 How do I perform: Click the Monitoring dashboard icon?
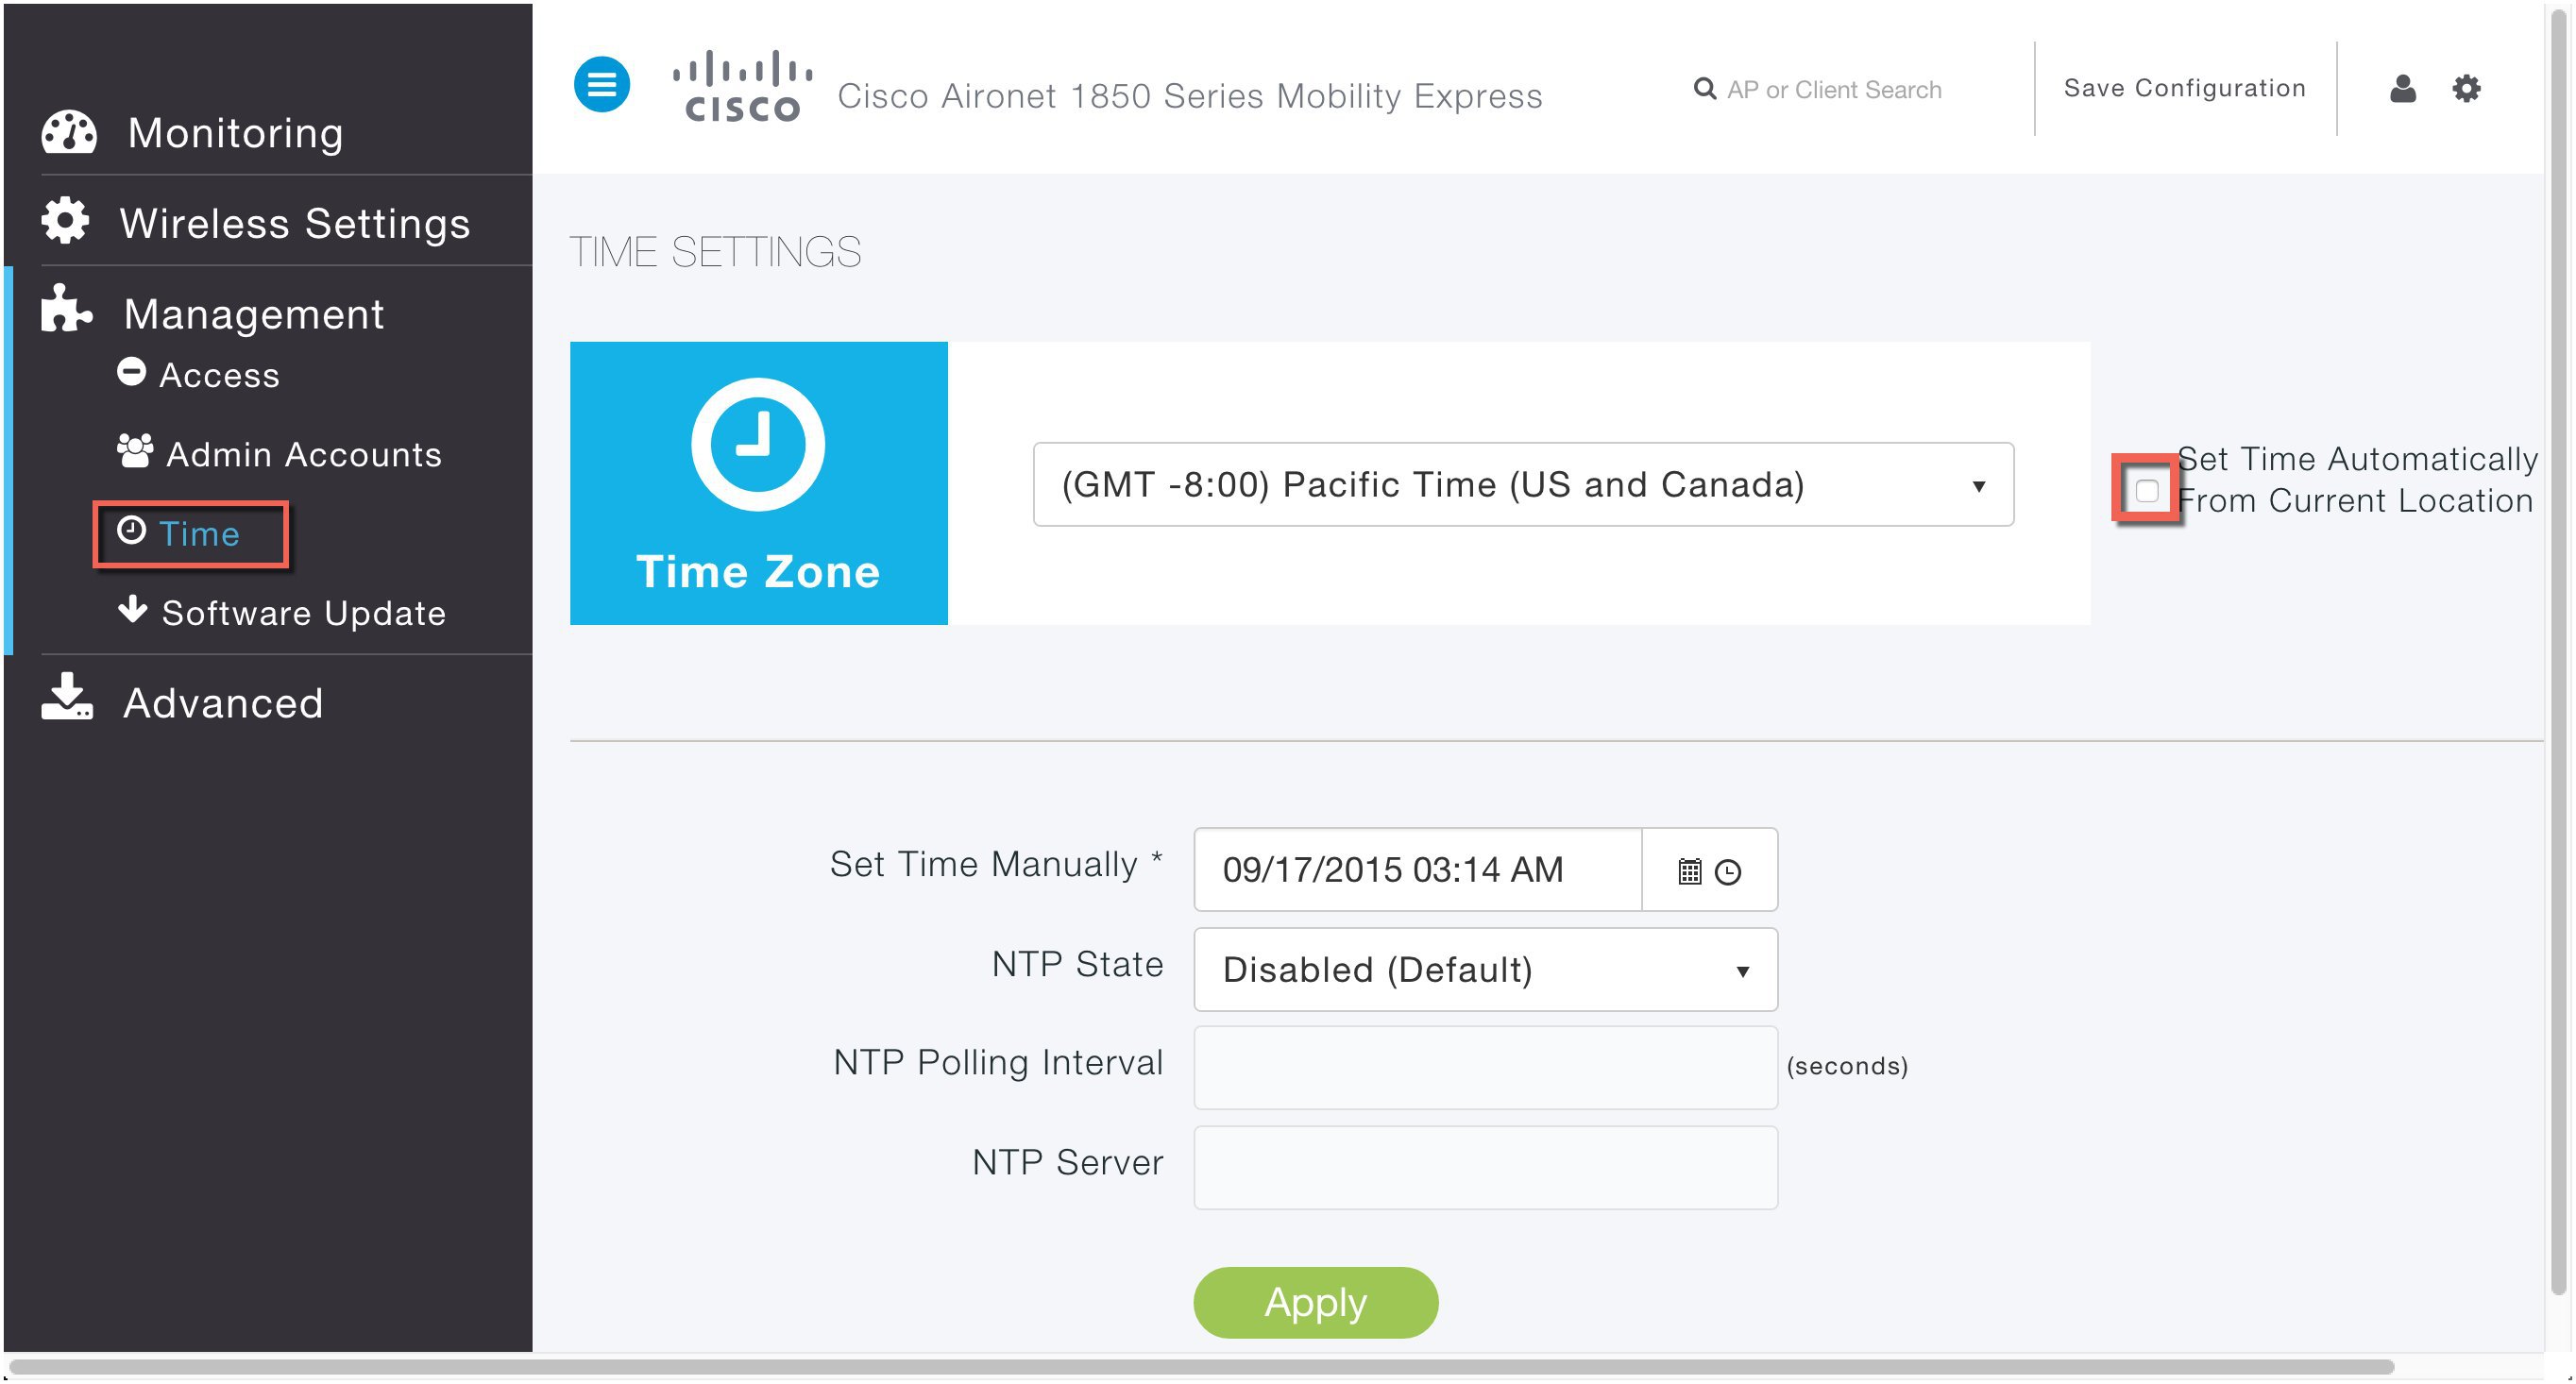[69, 132]
